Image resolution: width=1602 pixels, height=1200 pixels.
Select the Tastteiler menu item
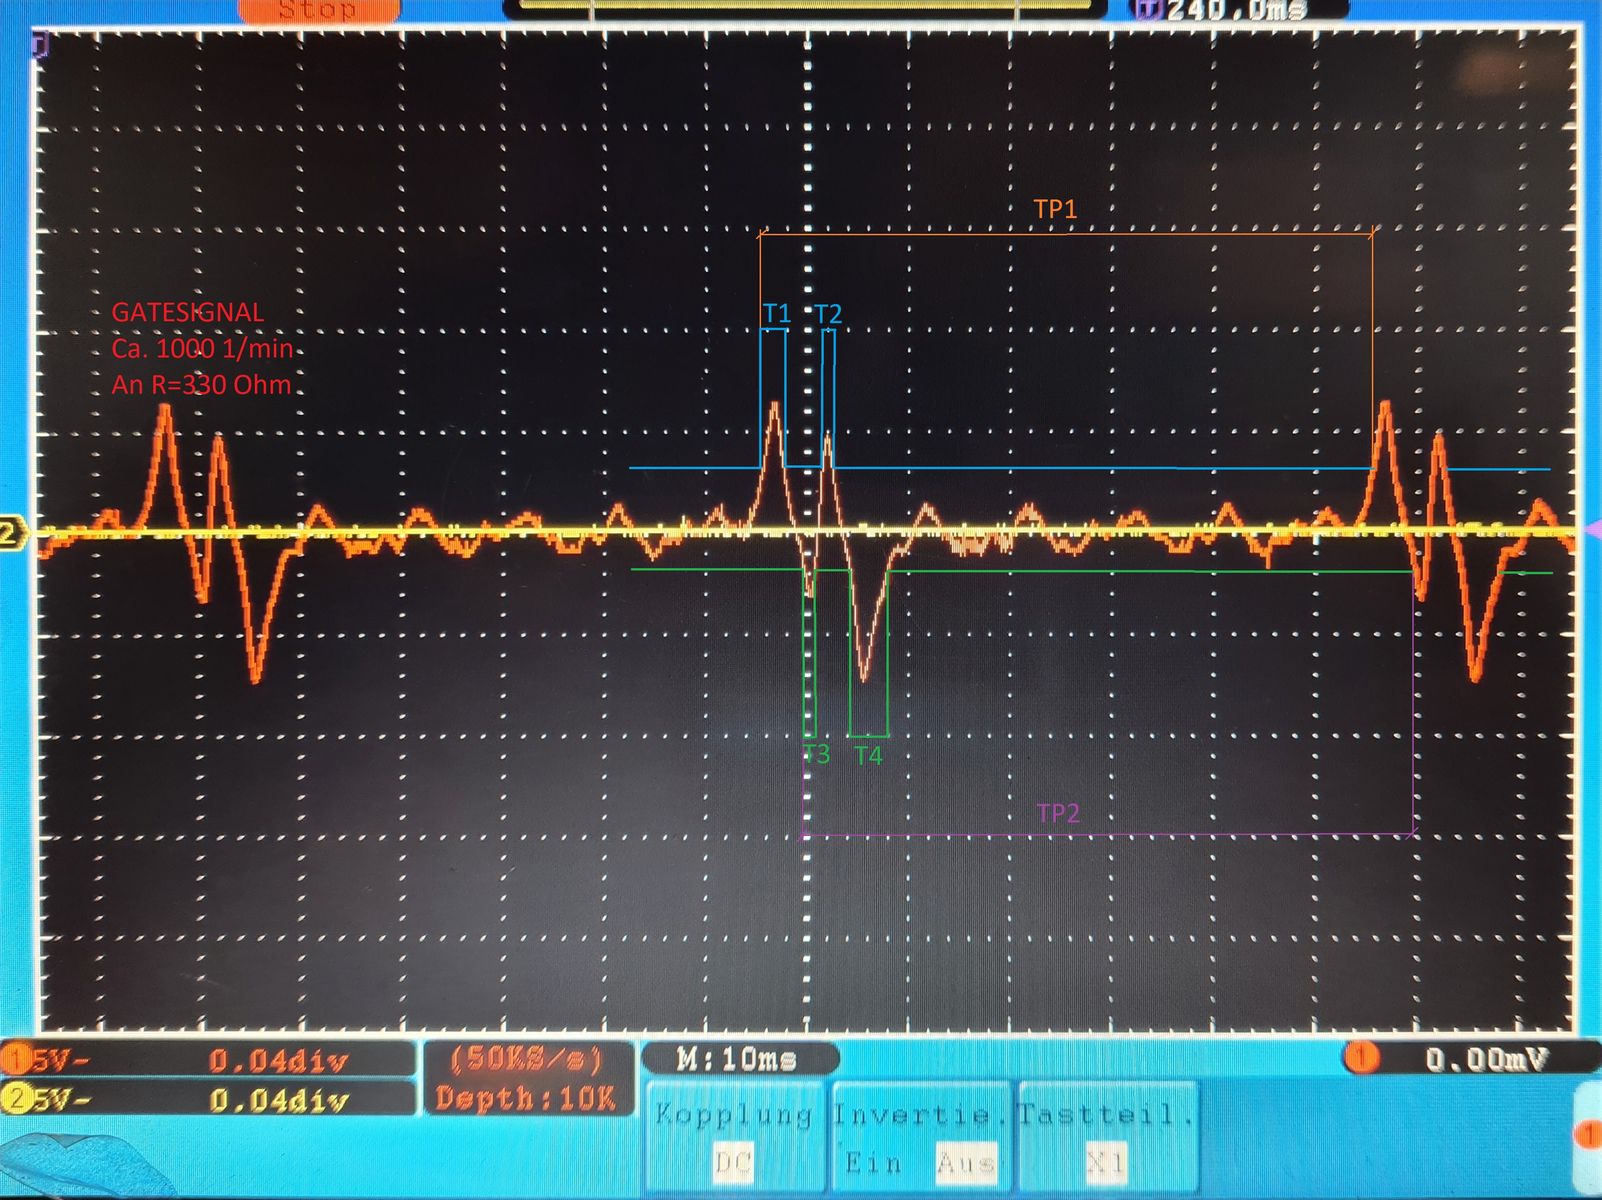(x=1105, y=1114)
